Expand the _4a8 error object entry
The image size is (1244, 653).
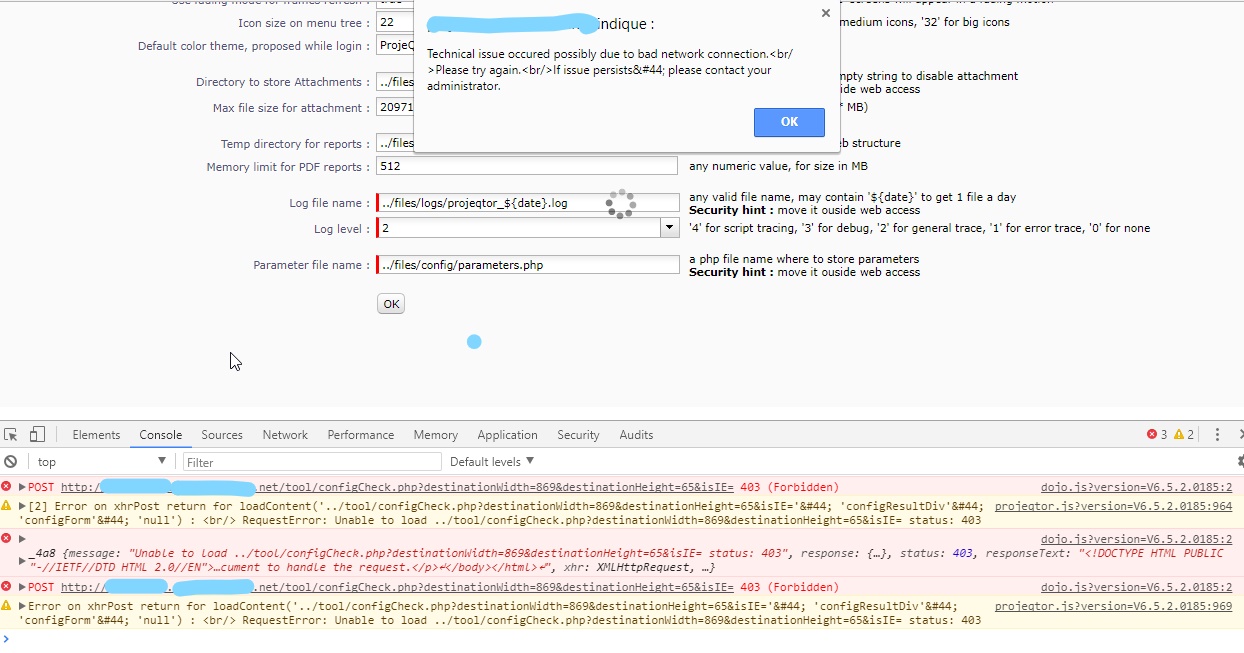[x=22, y=539]
